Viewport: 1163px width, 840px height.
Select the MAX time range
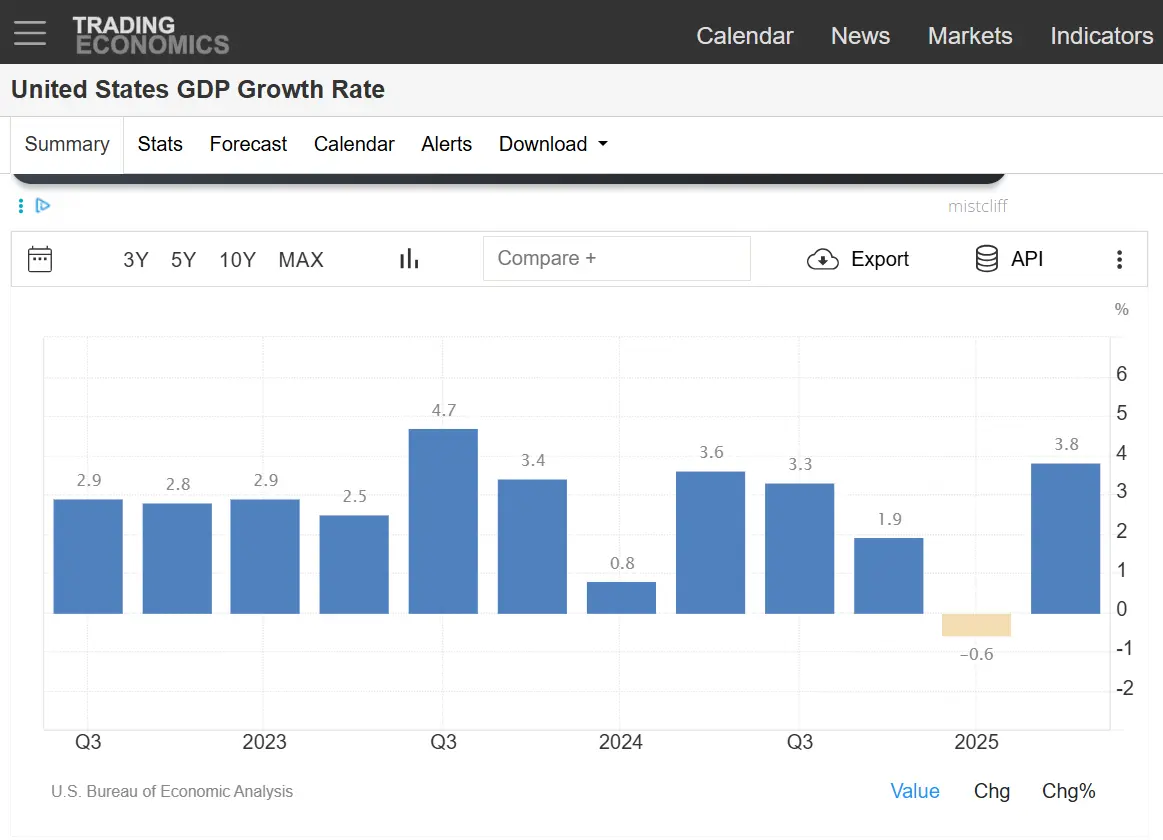click(301, 260)
